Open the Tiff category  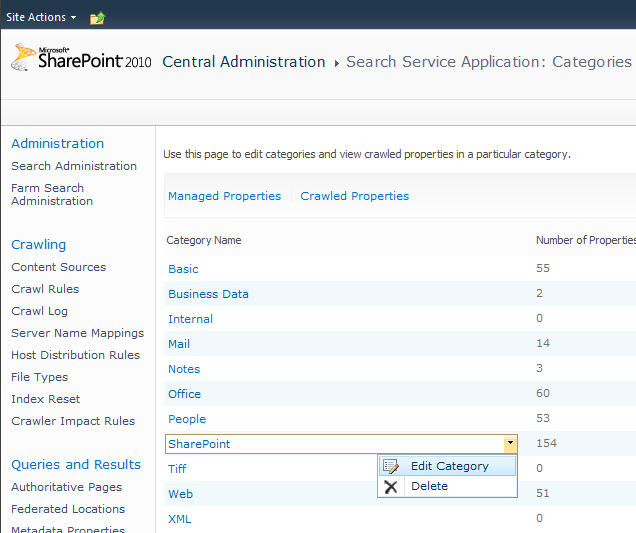(177, 469)
